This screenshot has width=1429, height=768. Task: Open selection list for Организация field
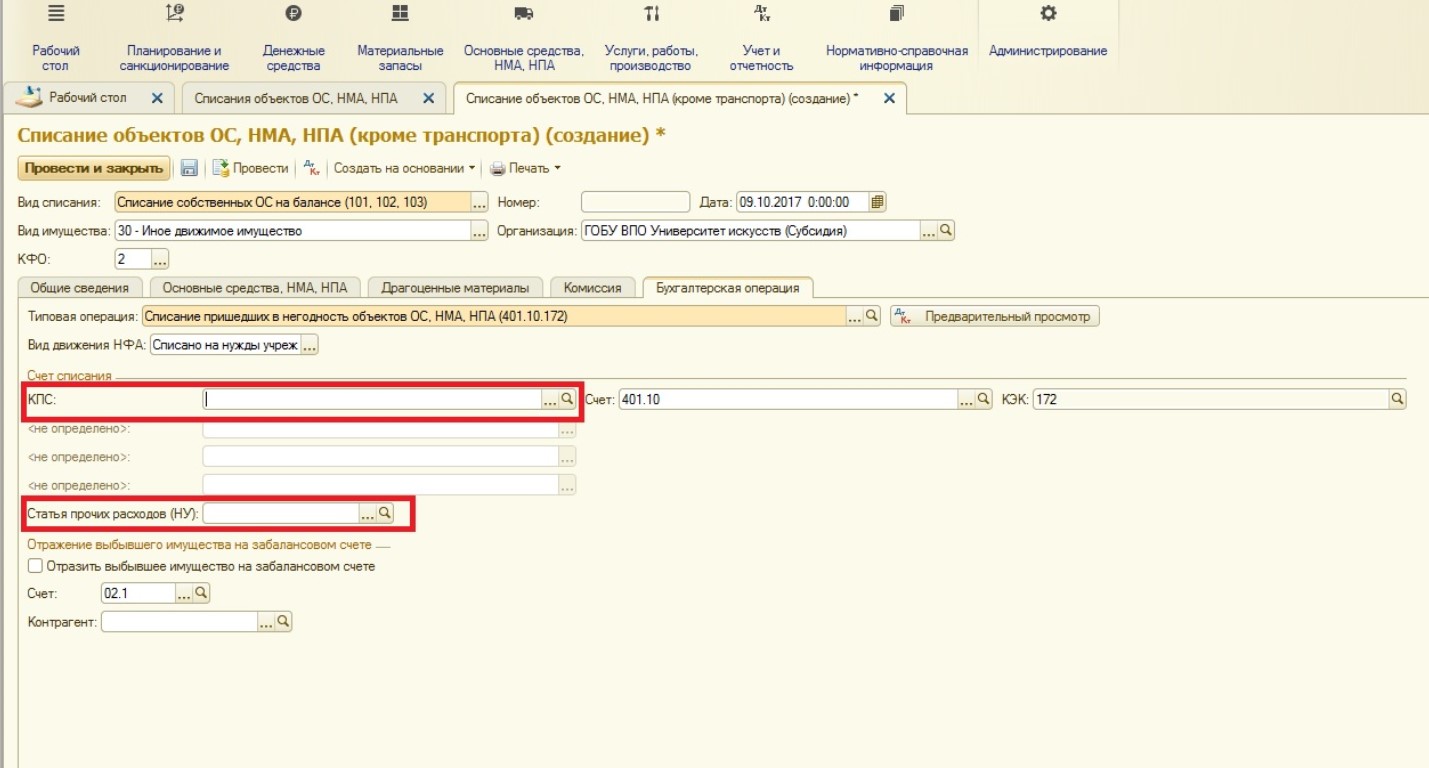929,231
